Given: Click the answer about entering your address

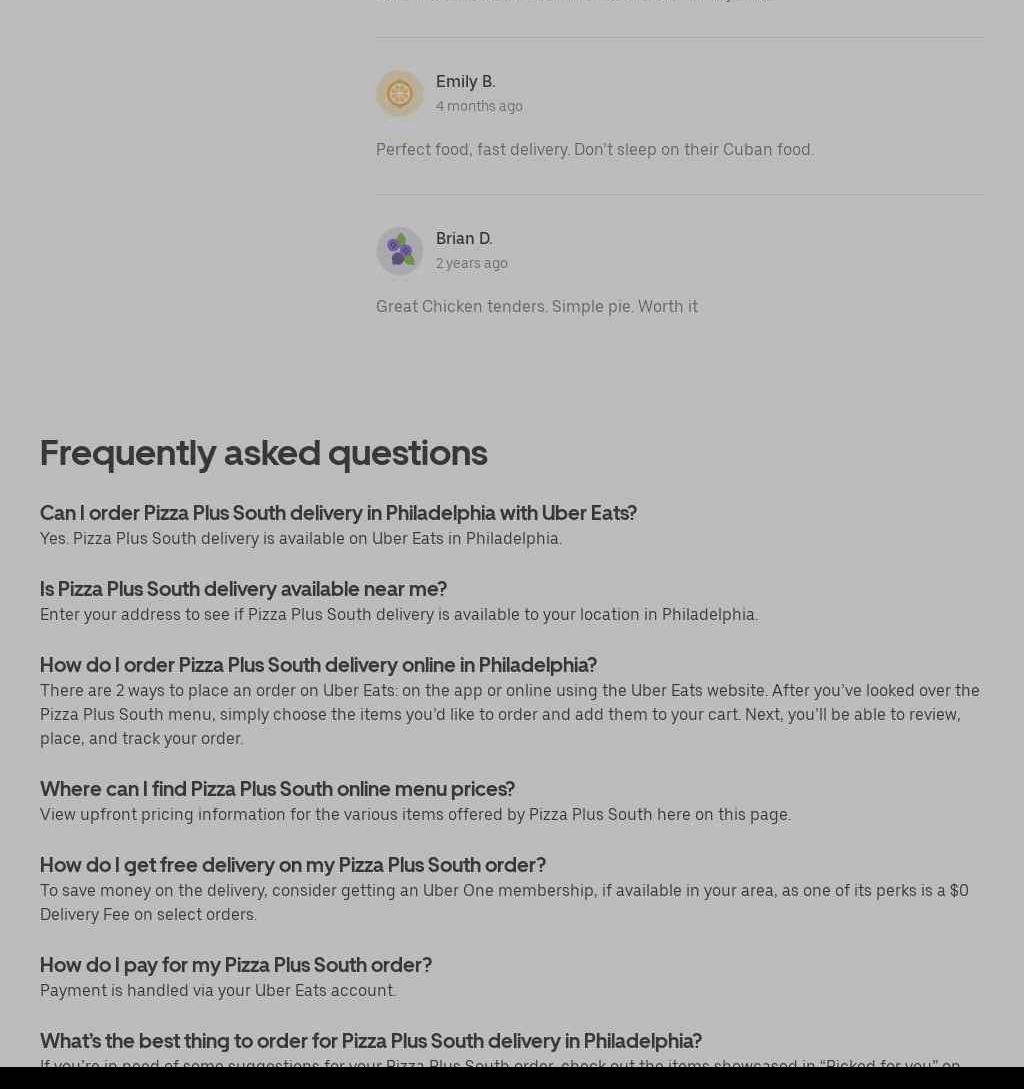Looking at the screenshot, I should [x=398, y=614].
